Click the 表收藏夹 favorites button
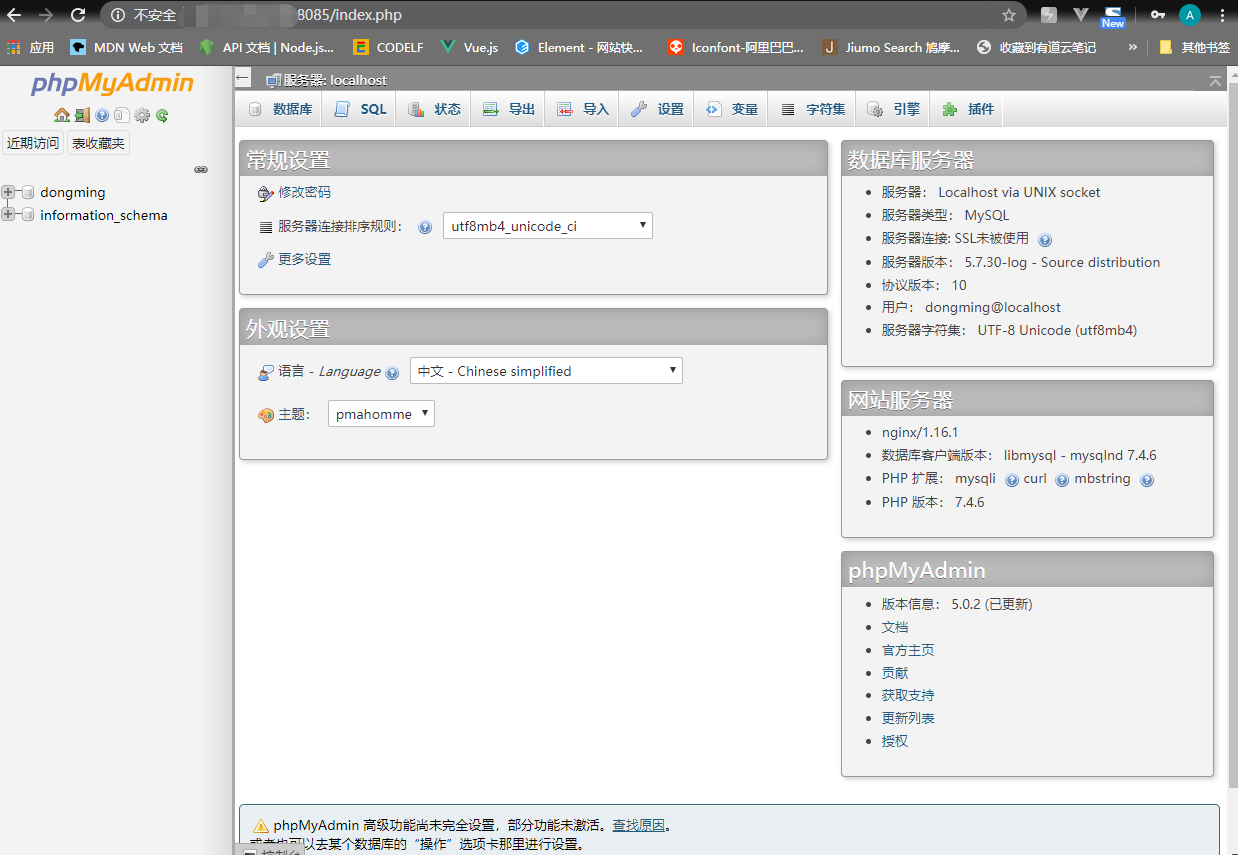Screen dimensions: 1238x855 pyautogui.click(x=97, y=142)
